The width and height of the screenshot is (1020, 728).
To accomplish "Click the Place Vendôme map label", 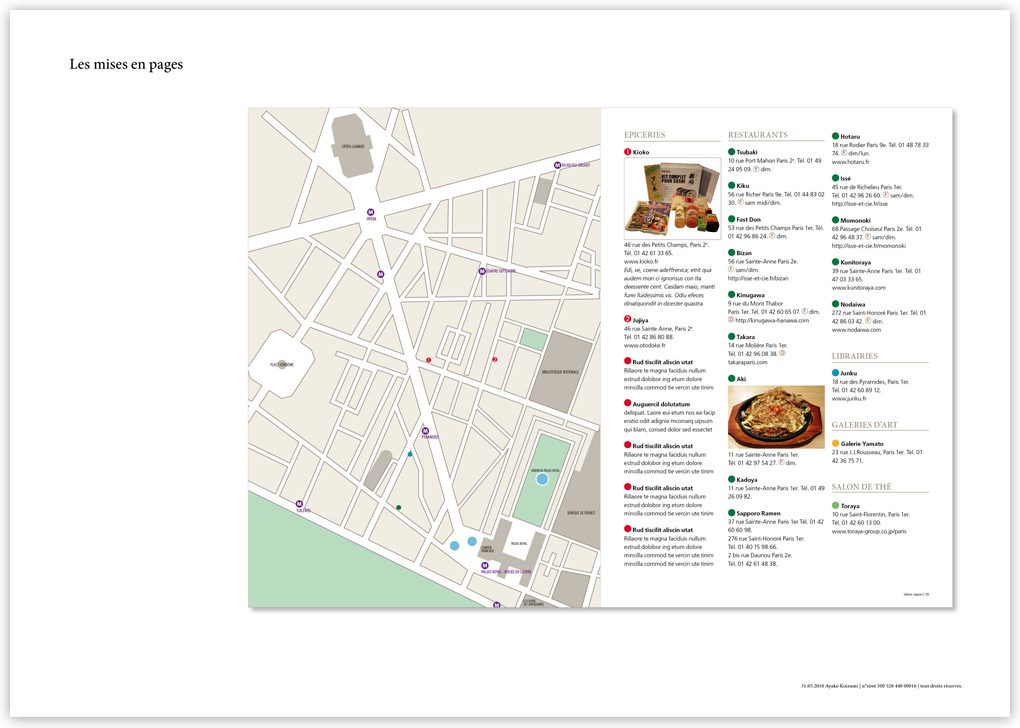I will click(x=282, y=364).
